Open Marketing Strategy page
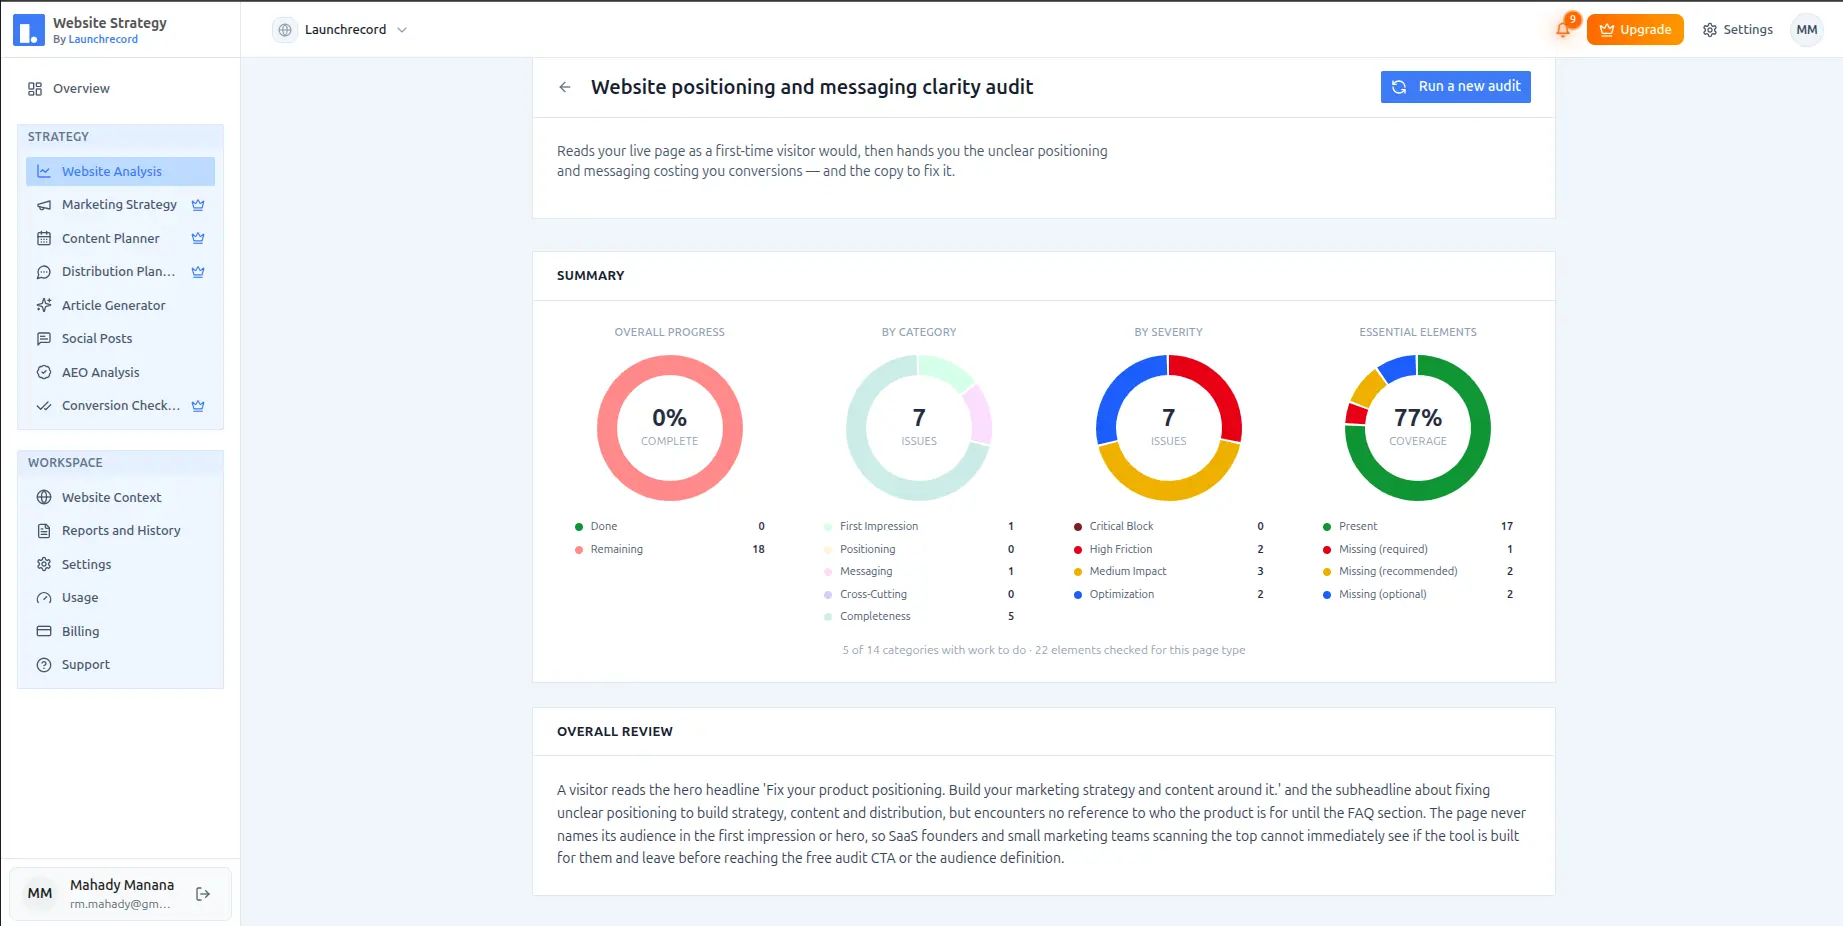Image resolution: width=1843 pixels, height=926 pixels. point(119,205)
